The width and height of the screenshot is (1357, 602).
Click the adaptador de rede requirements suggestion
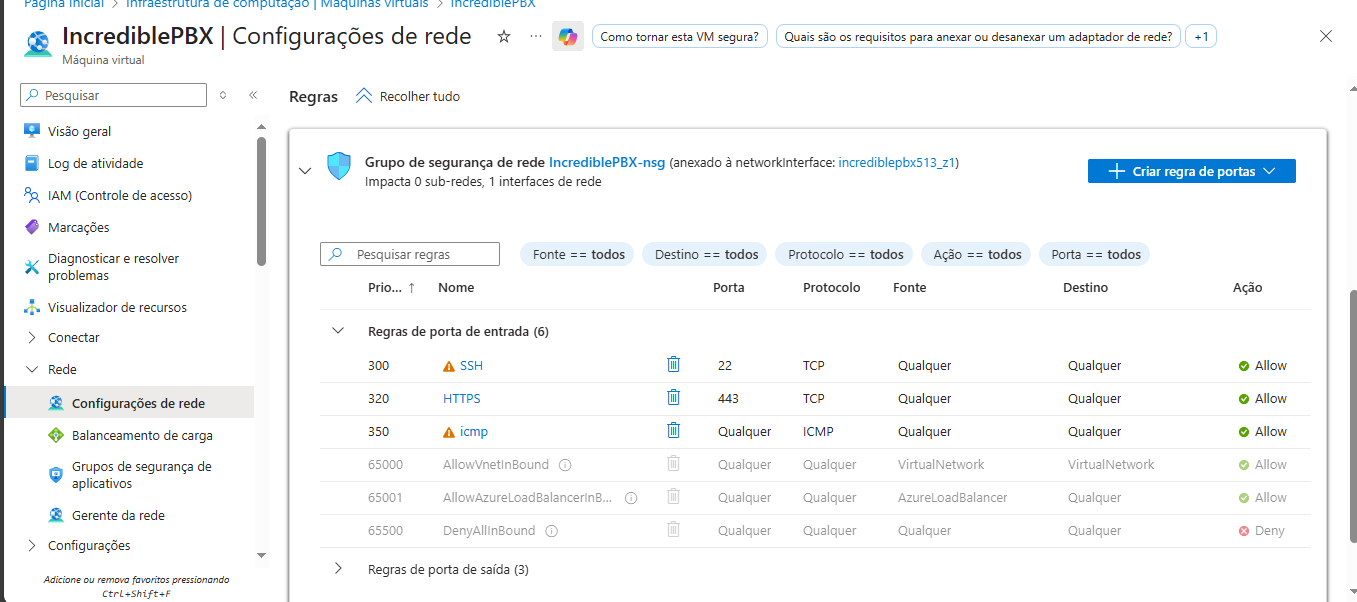coord(978,36)
